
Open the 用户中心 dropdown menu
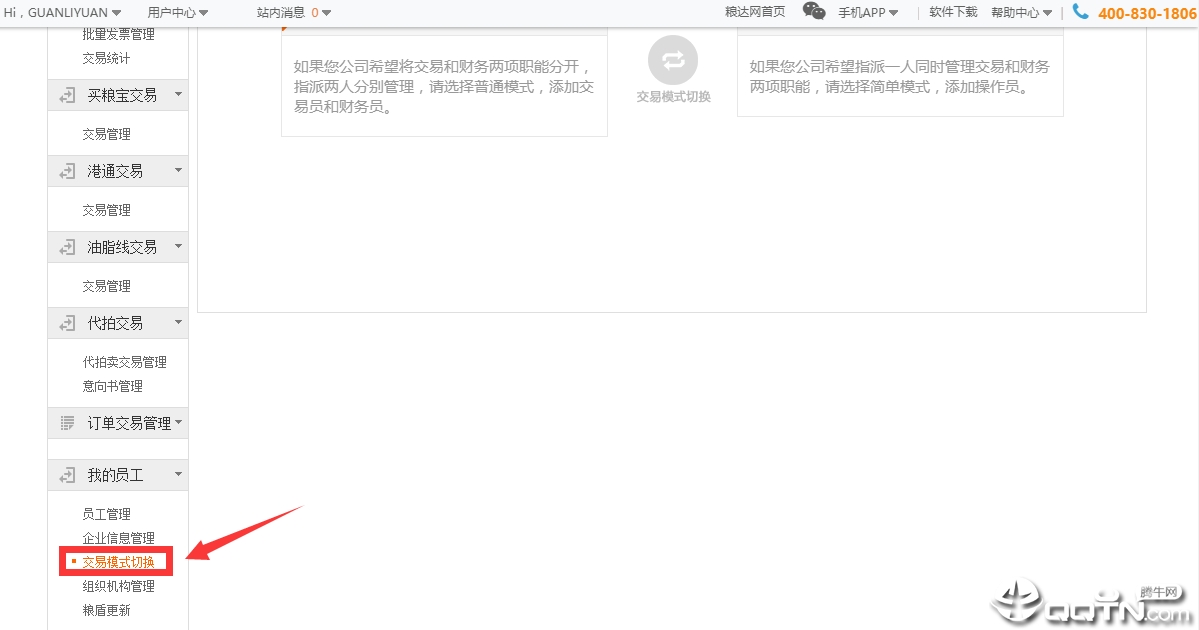point(177,13)
